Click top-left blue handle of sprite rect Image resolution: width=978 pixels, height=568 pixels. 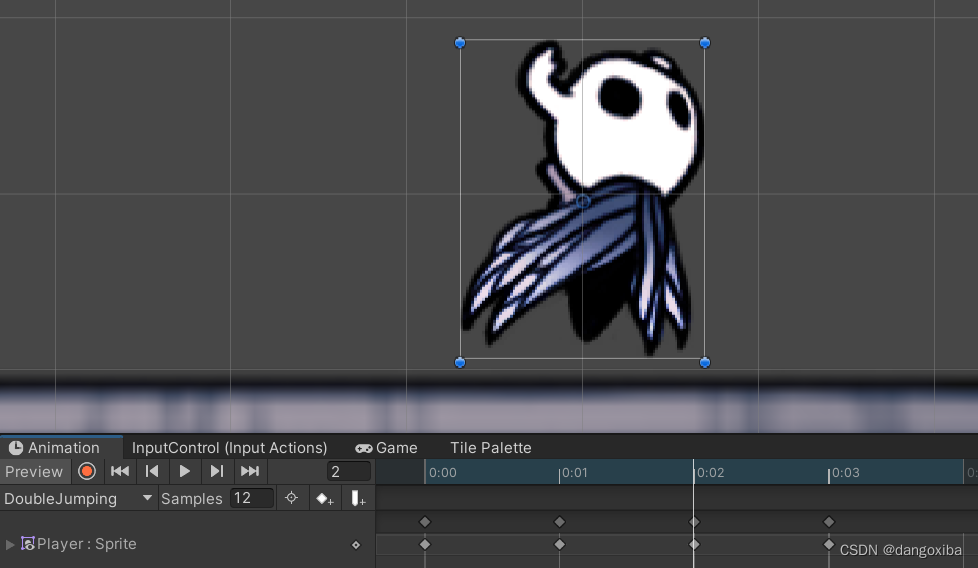click(x=460, y=42)
